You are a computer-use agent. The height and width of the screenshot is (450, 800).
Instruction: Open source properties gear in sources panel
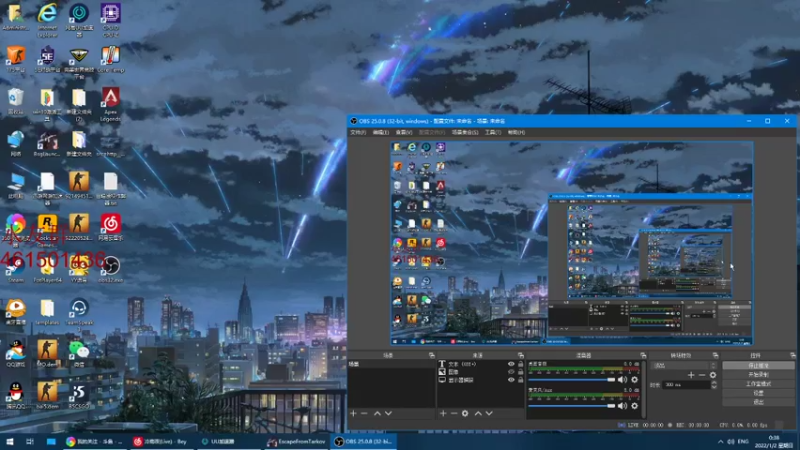tap(465, 413)
